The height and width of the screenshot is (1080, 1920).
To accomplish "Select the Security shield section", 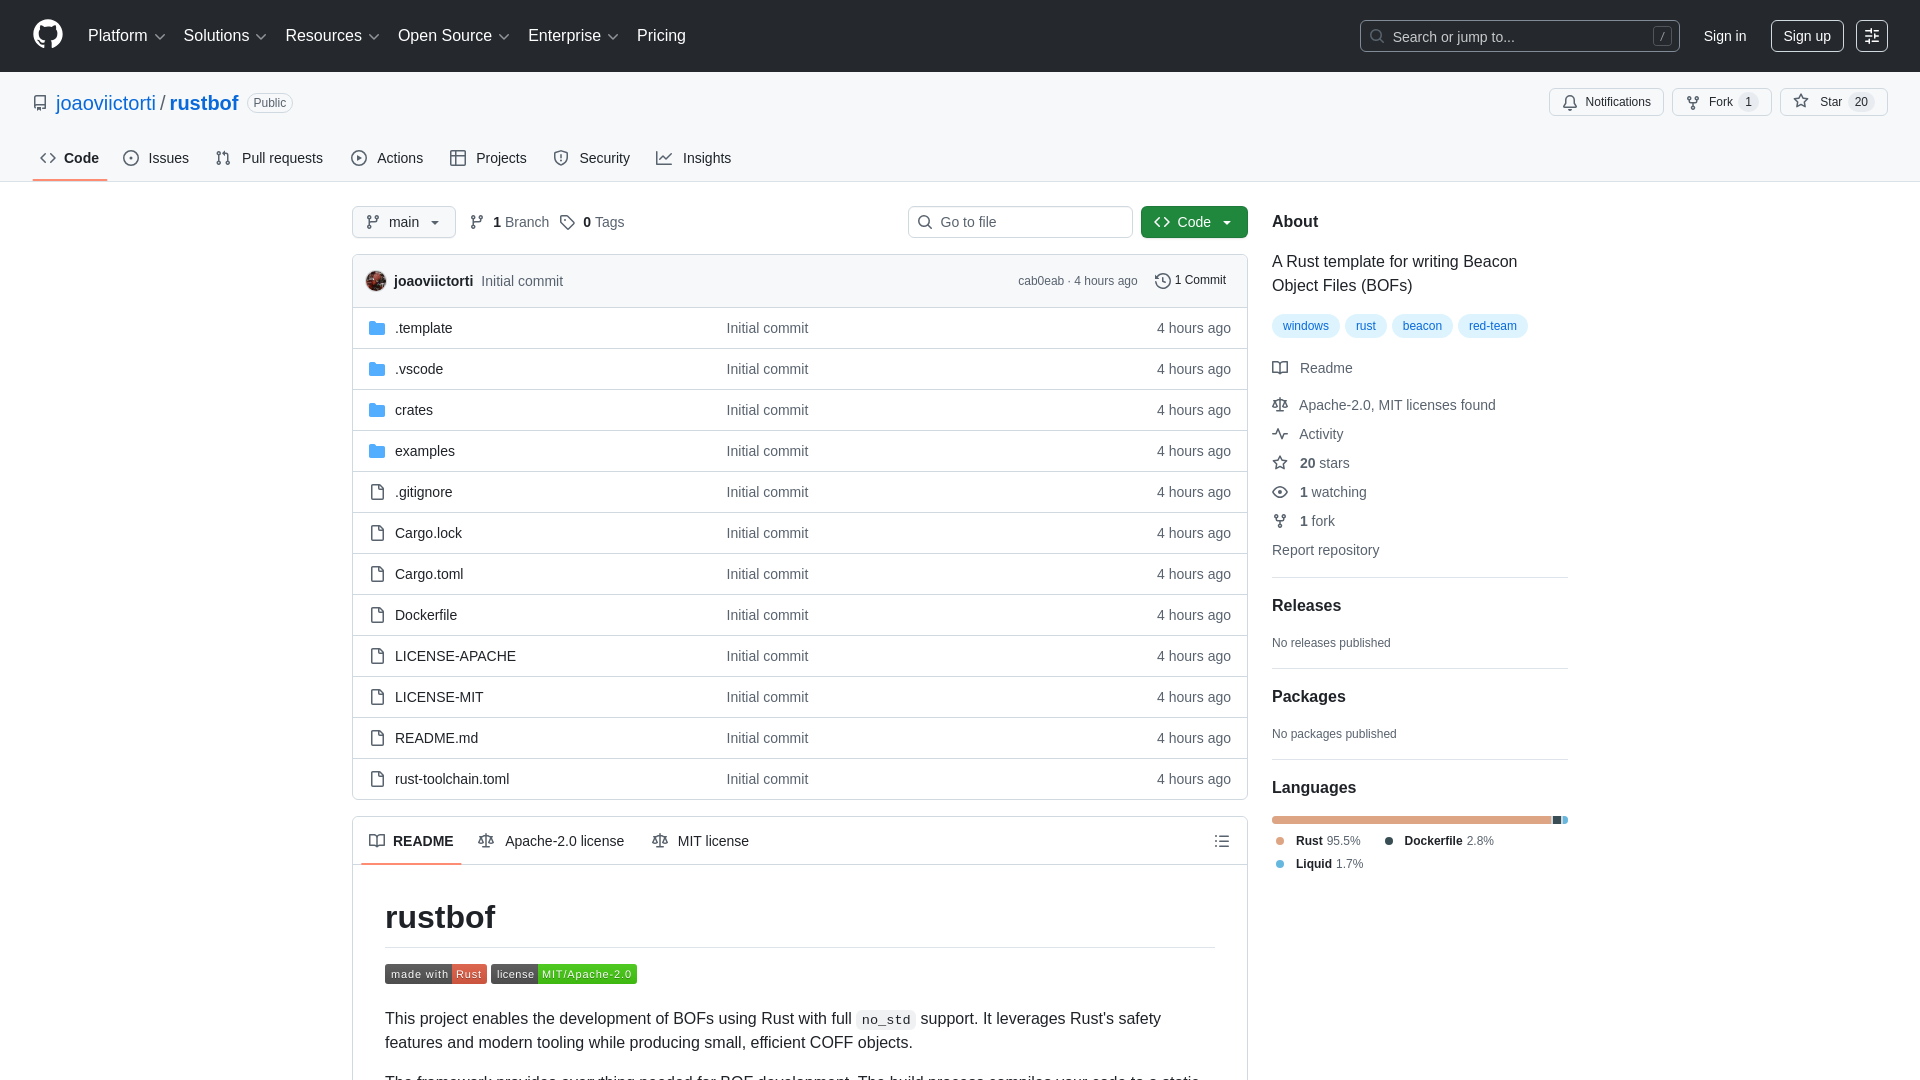I will [592, 158].
